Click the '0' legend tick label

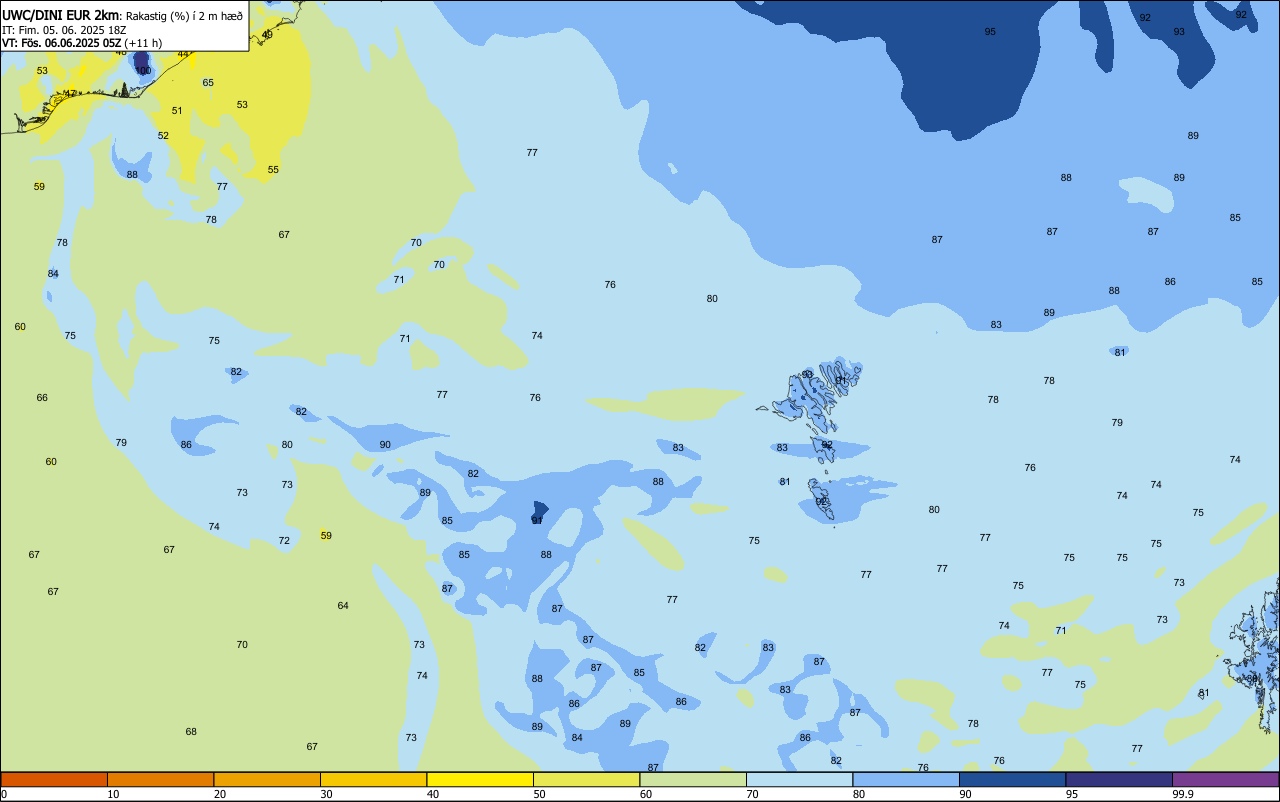(x=4, y=794)
